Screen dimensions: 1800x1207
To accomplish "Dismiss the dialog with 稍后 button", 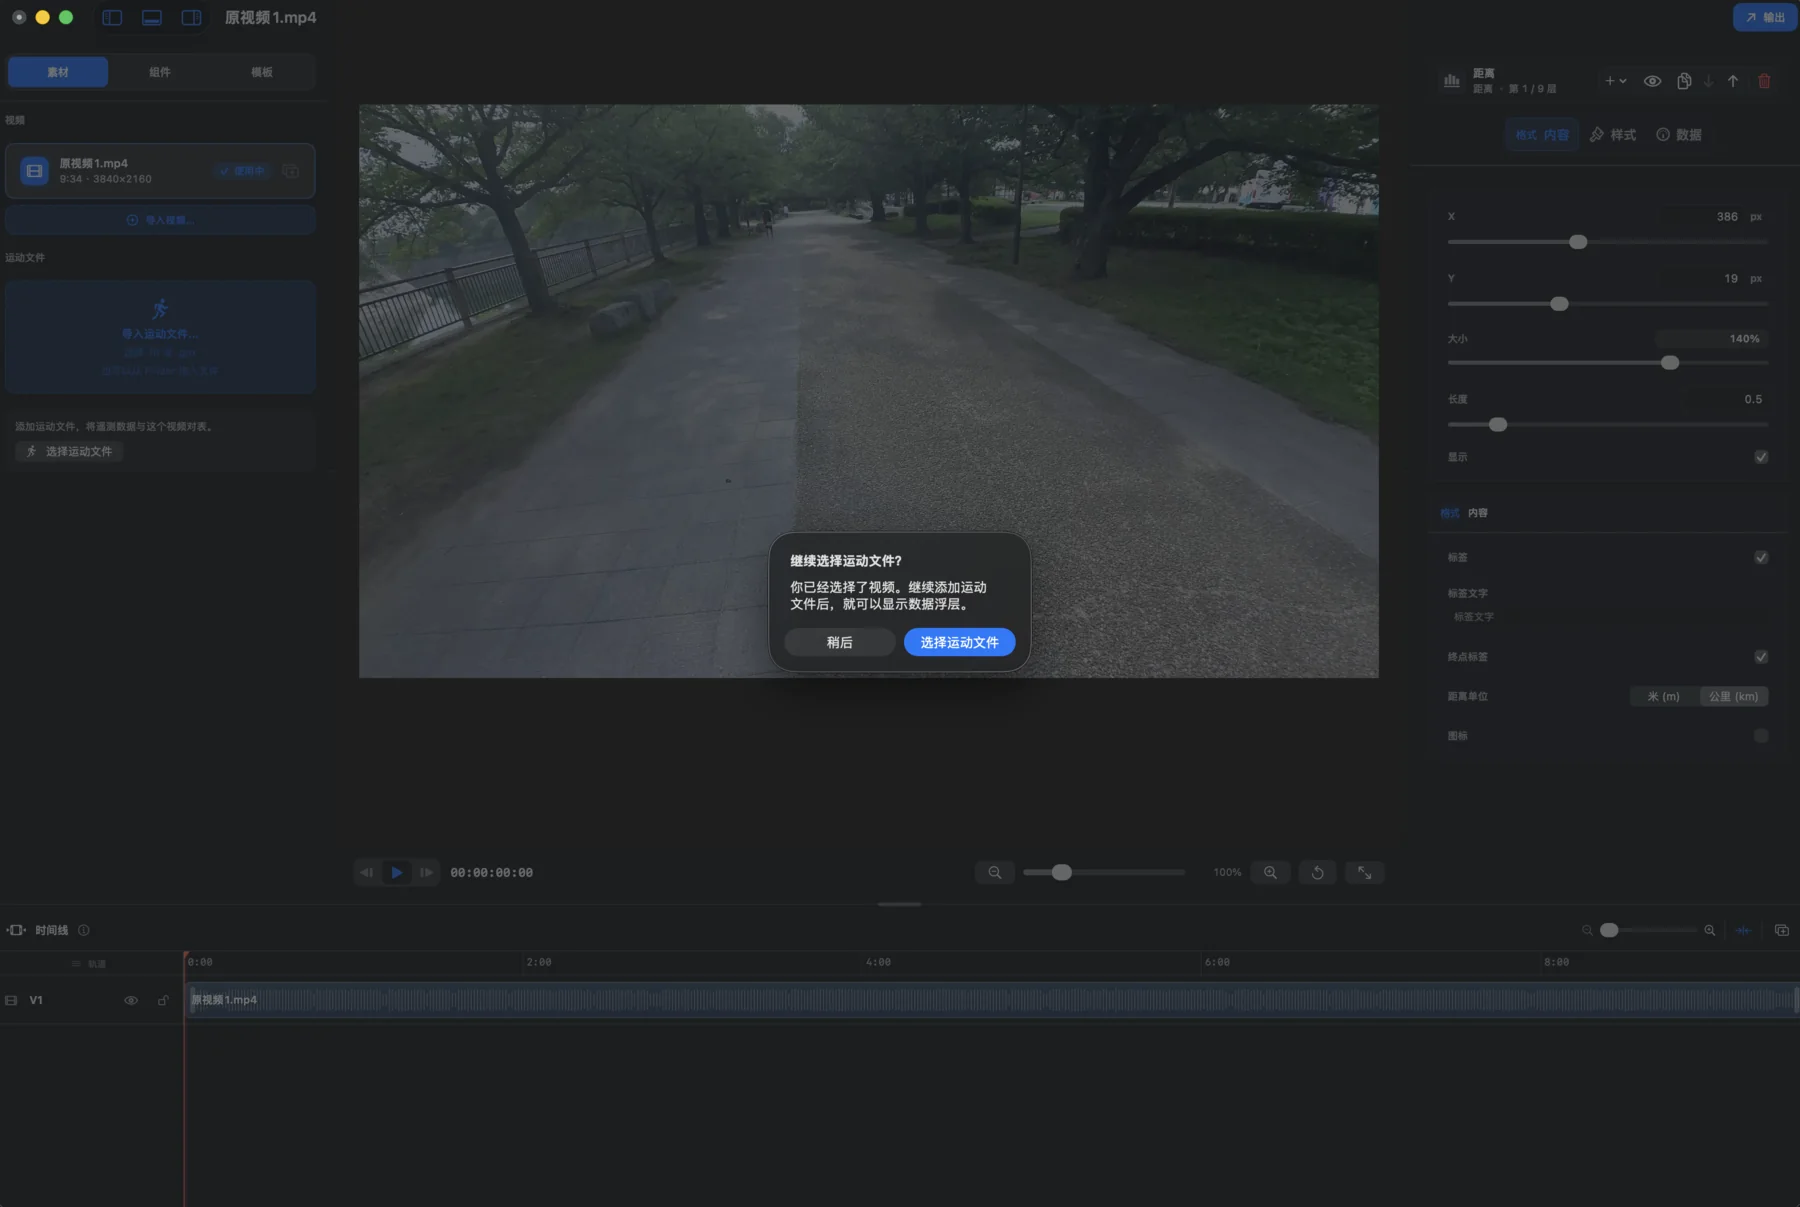I will (x=840, y=642).
